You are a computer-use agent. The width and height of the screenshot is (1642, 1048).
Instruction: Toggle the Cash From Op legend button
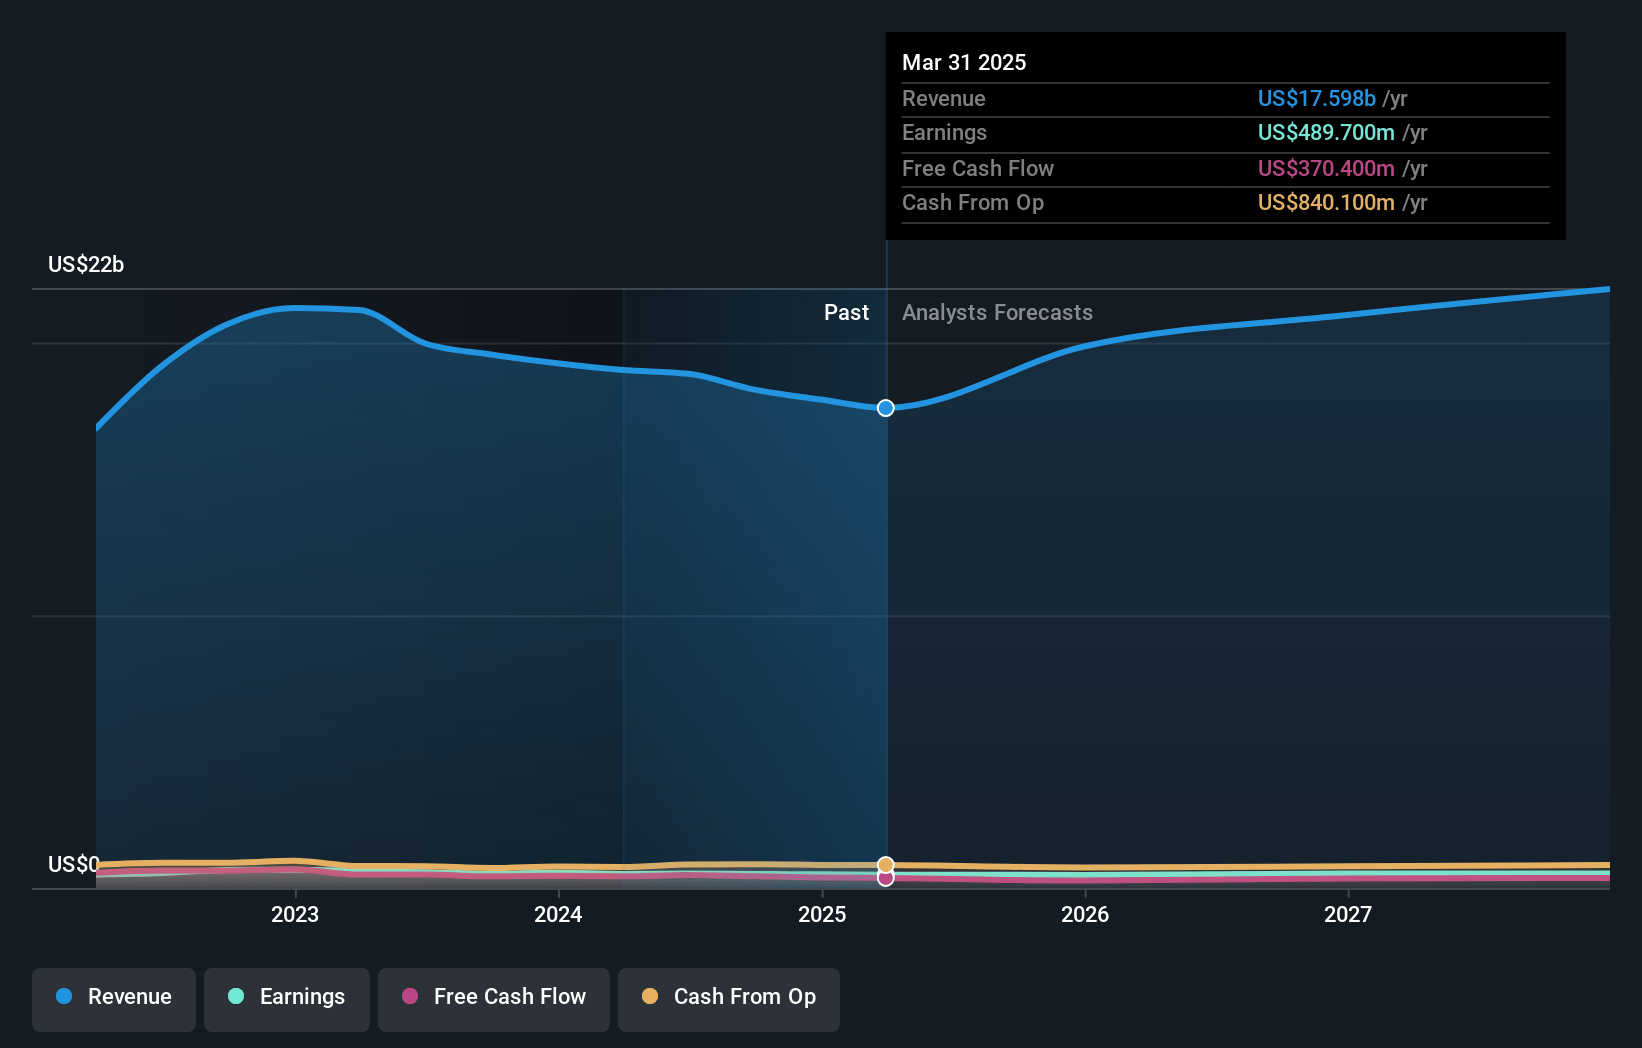[729, 999]
